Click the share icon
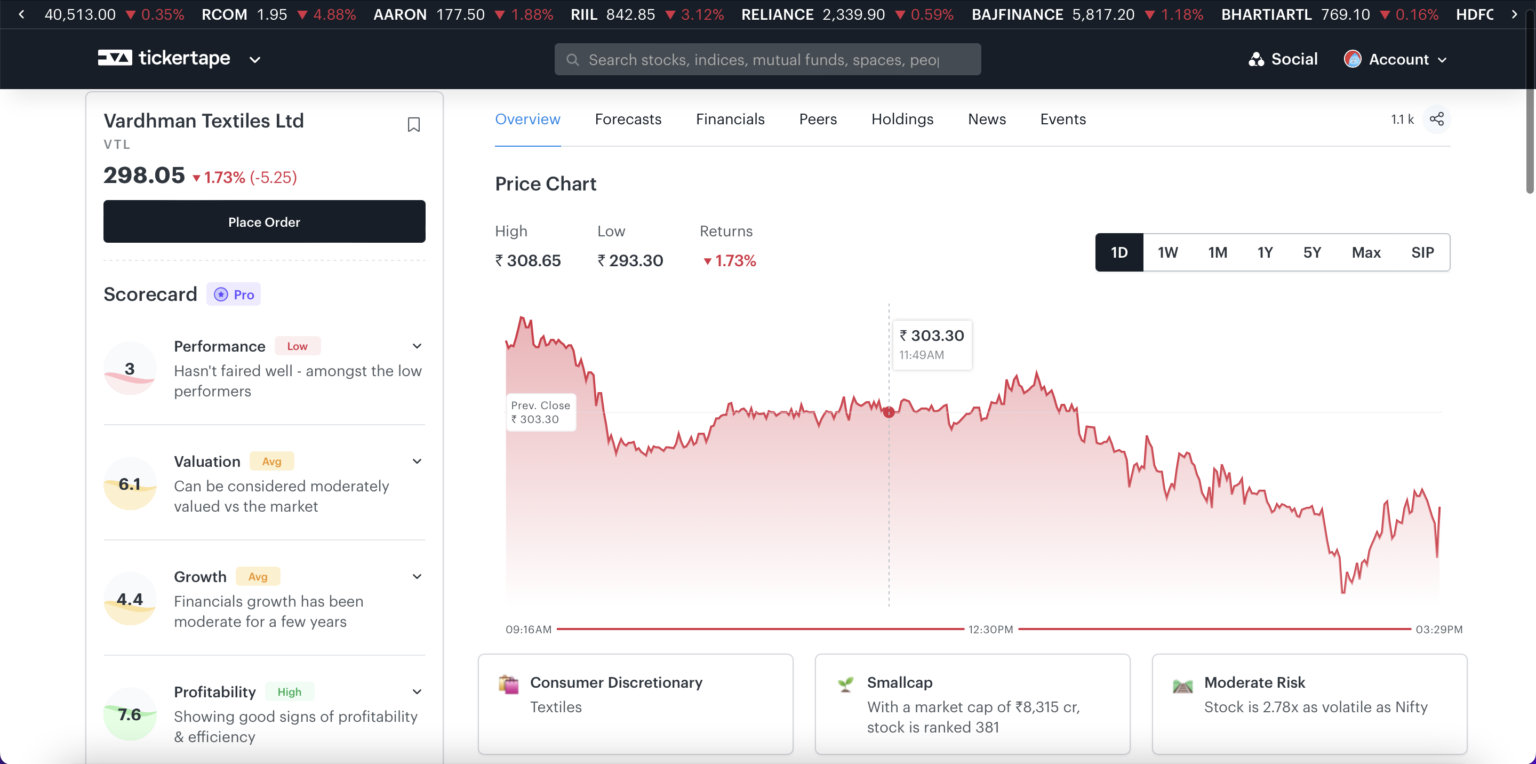1536x764 pixels. (1436, 119)
